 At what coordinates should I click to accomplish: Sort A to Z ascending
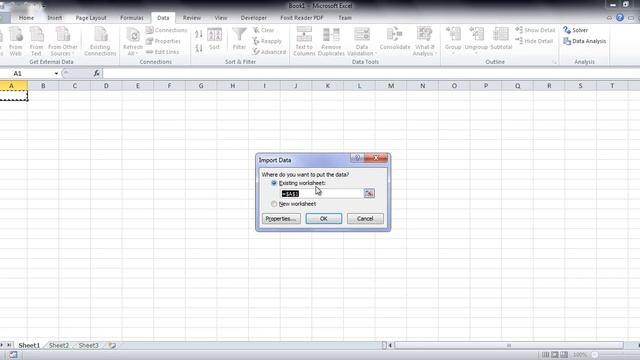click(x=199, y=34)
